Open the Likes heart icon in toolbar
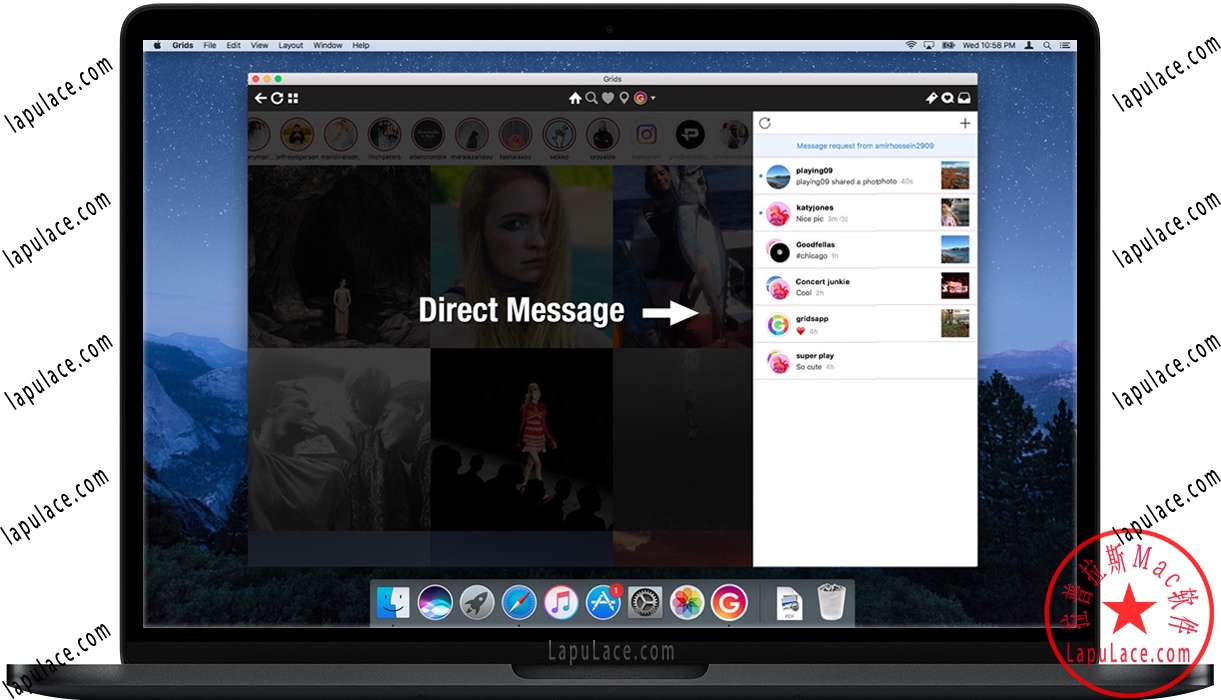 point(608,98)
